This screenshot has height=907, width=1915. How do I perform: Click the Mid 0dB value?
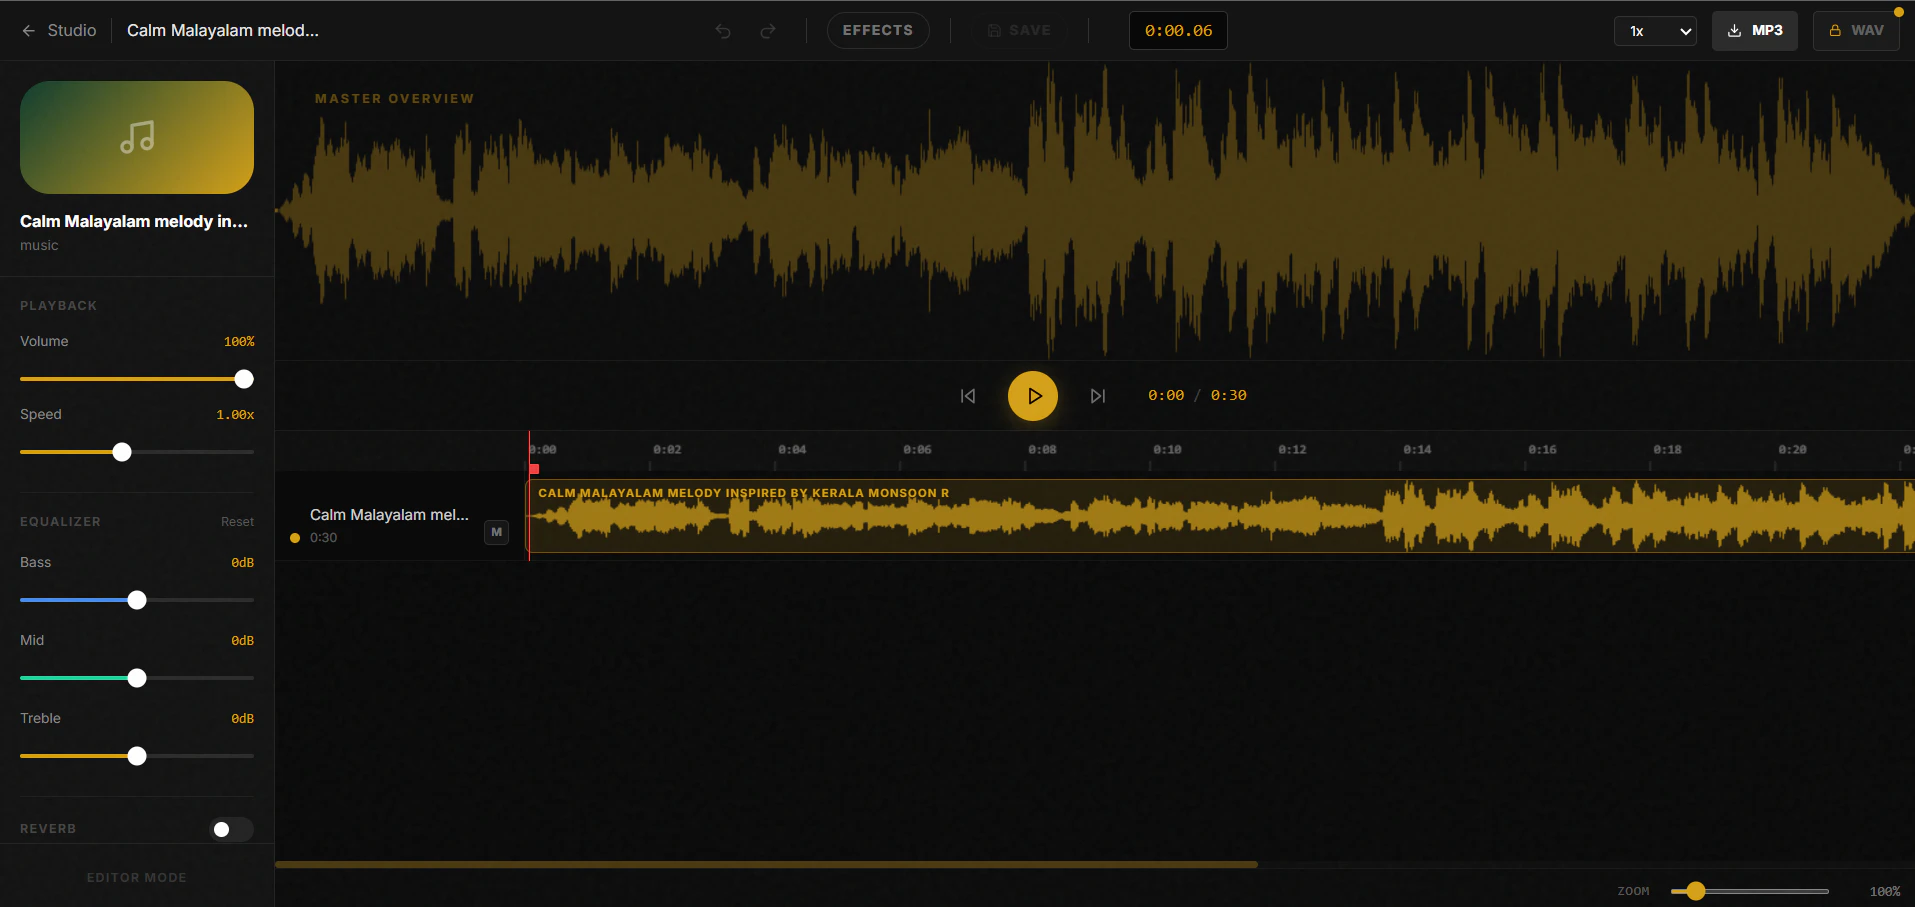(x=242, y=641)
